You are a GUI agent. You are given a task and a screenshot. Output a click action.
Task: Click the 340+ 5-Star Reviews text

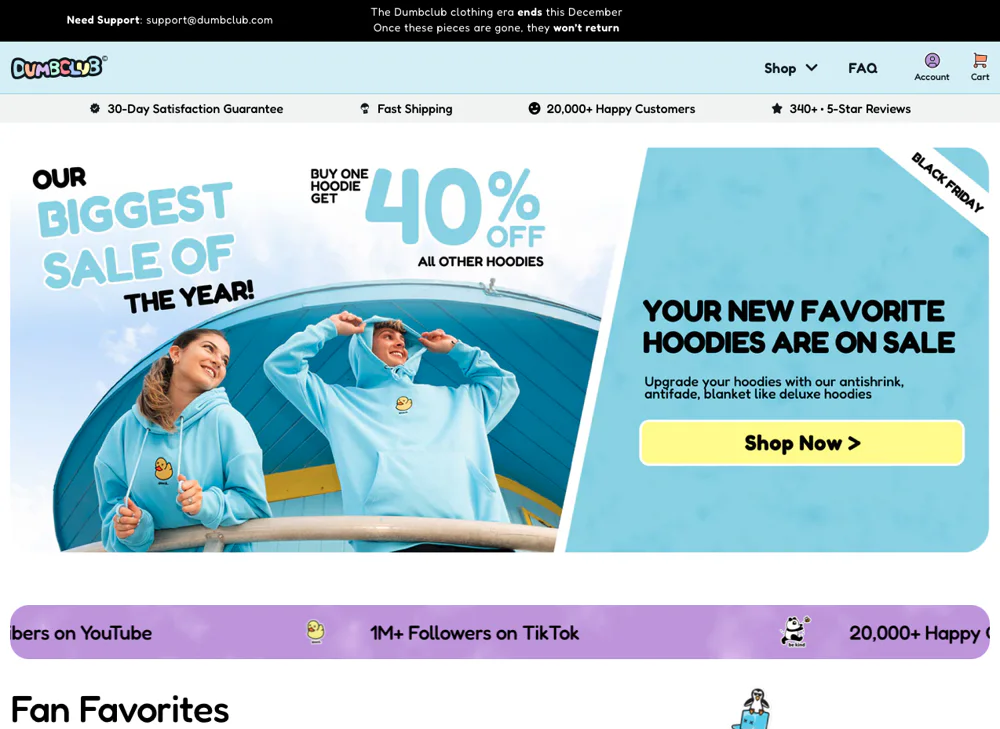pyautogui.click(x=849, y=109)
